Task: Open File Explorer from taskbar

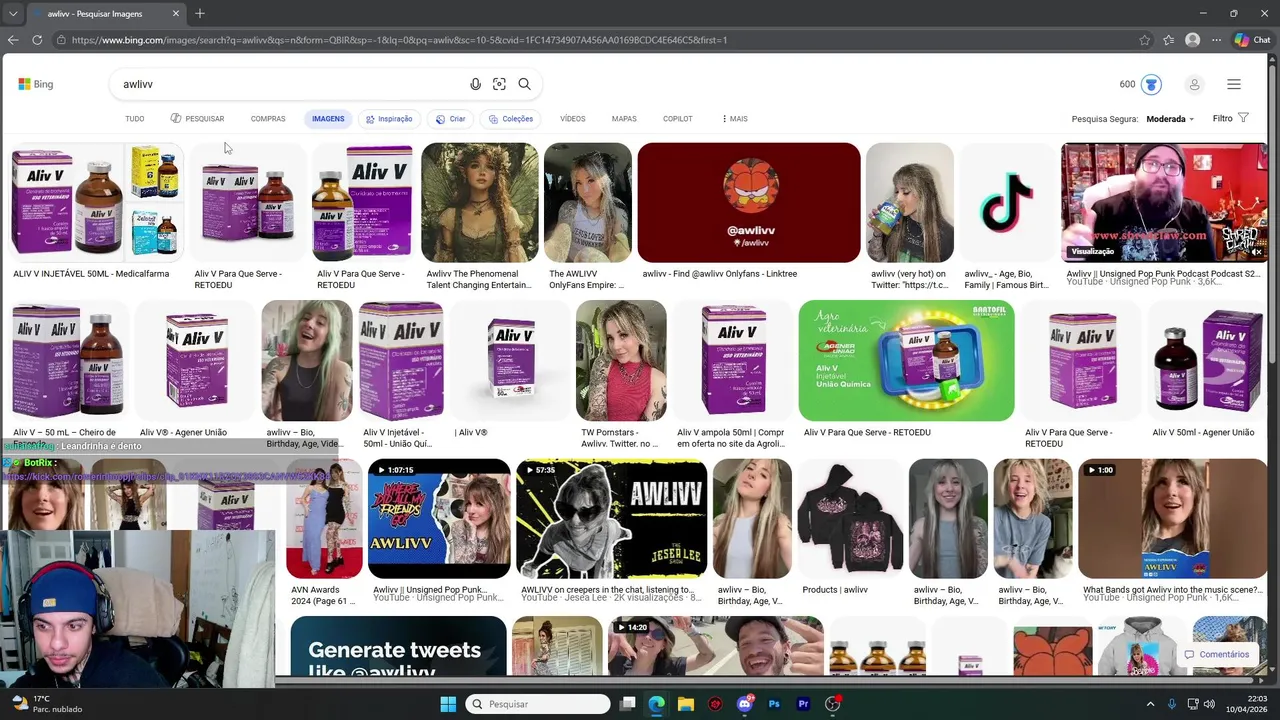Action: [x=686, y=704]
